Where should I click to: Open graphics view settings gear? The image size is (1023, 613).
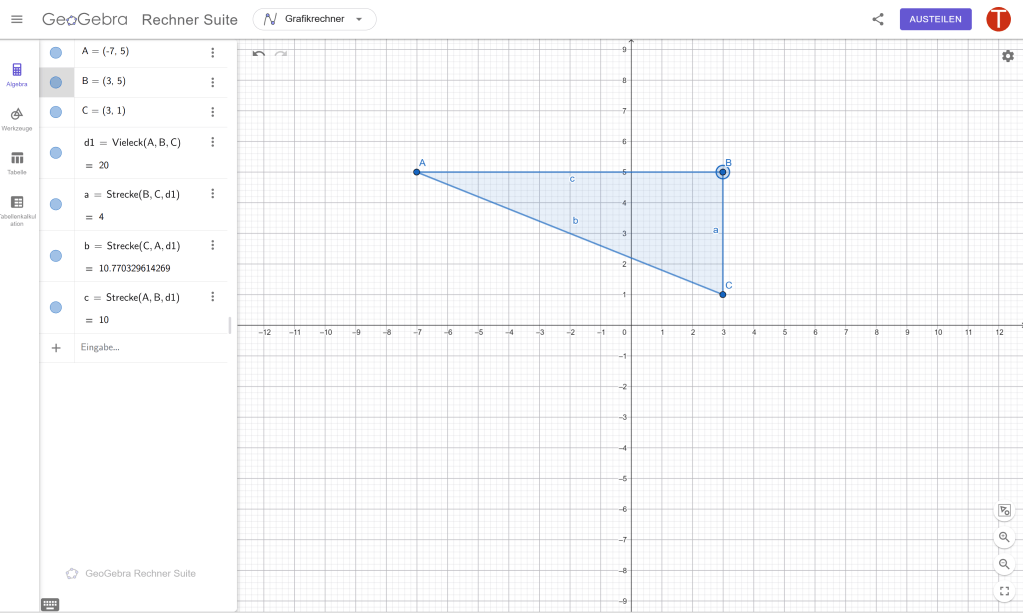click(1007, 56)
